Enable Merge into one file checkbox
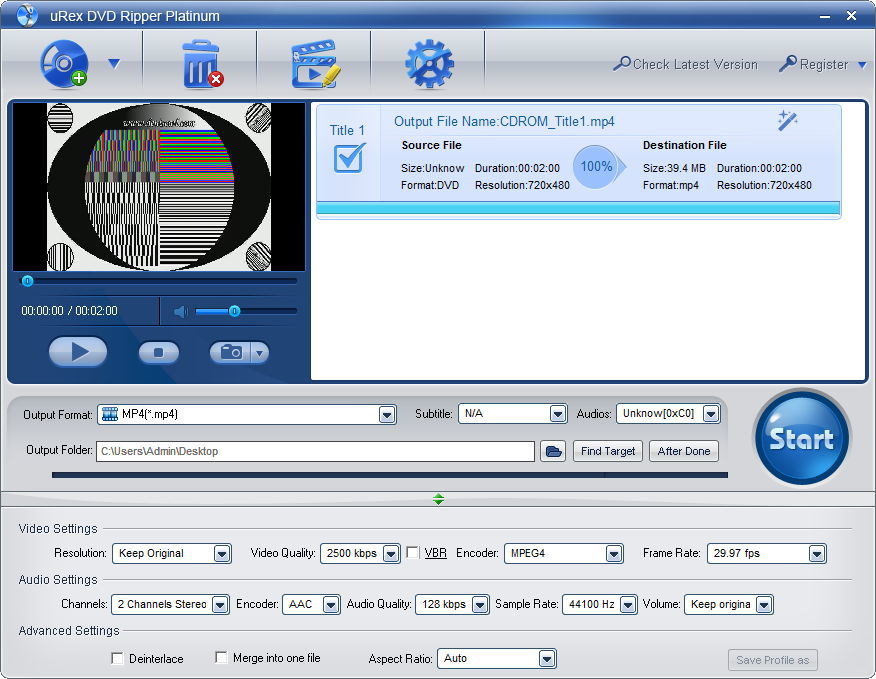 (x=221, y=658)
